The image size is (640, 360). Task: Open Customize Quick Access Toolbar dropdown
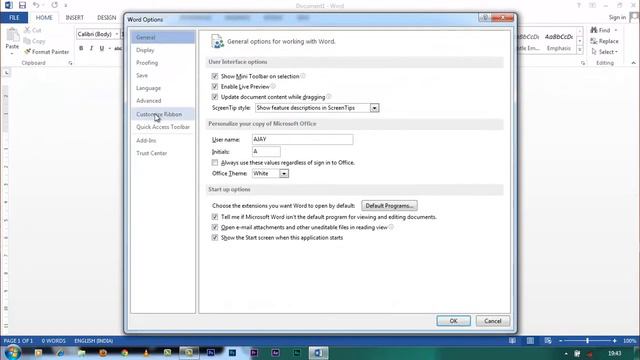(x=66, y=6)
